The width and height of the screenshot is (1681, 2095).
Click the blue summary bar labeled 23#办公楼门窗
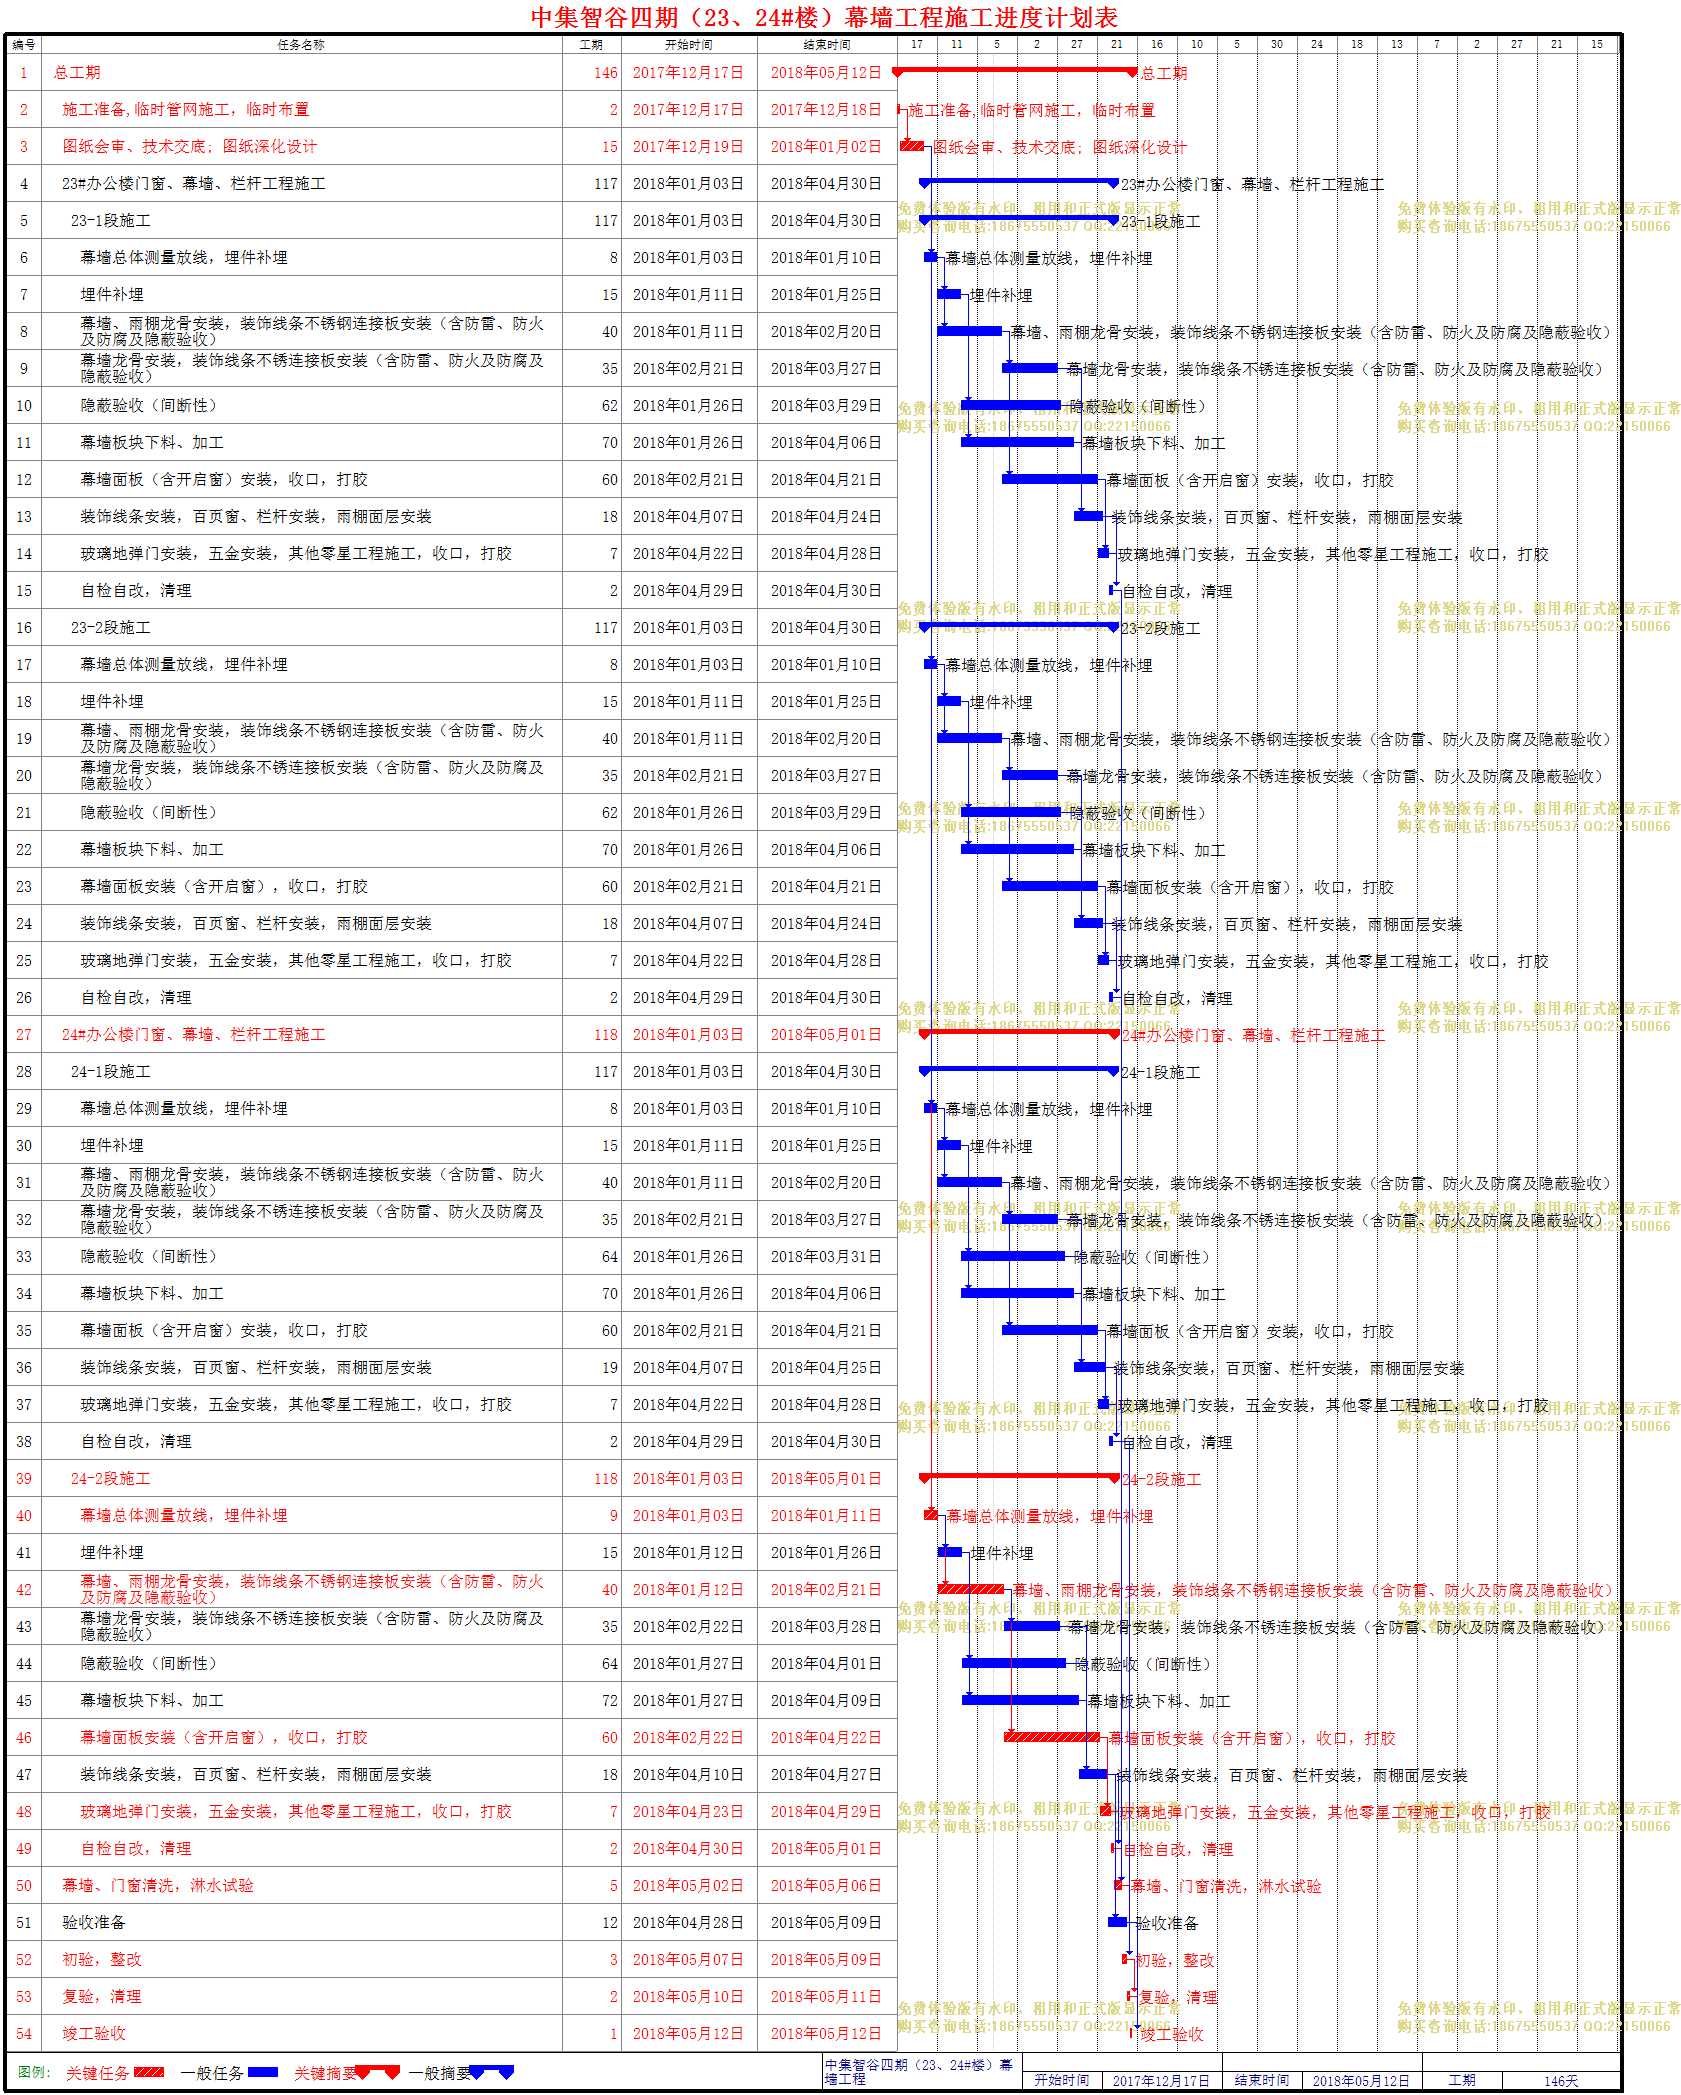click(1019, 182)
